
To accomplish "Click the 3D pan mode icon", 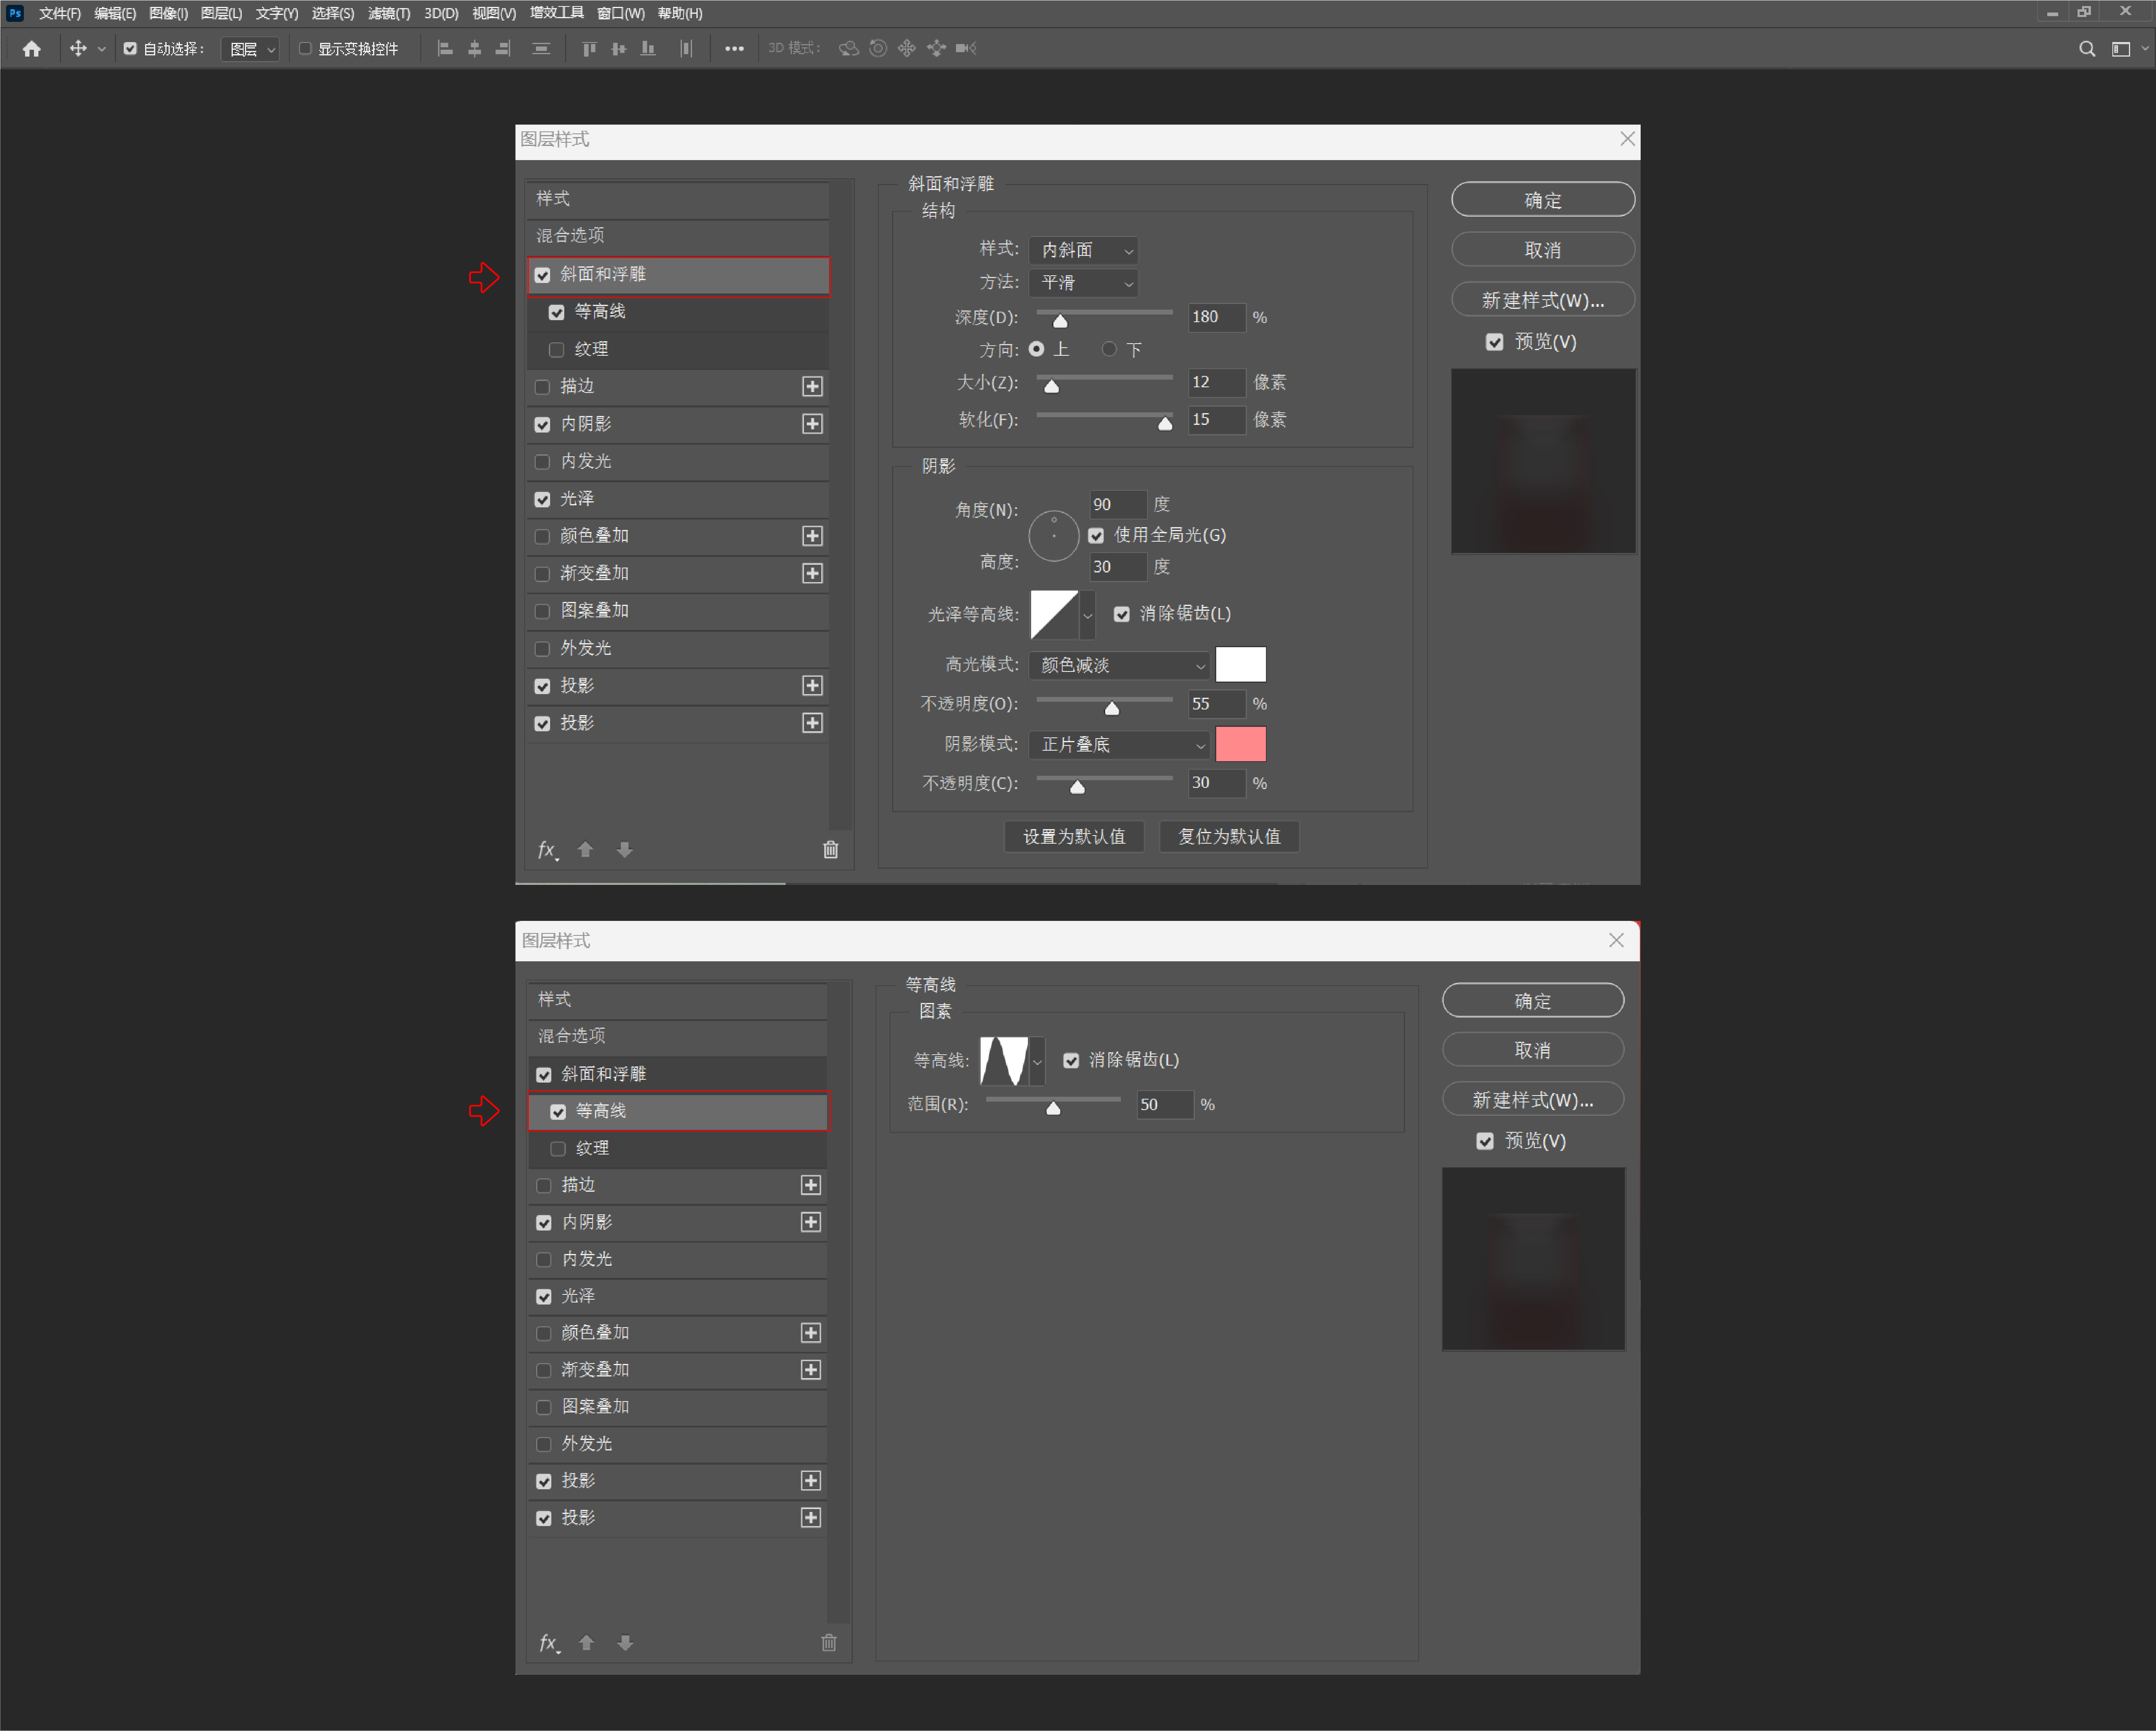I will coord(907,48).
